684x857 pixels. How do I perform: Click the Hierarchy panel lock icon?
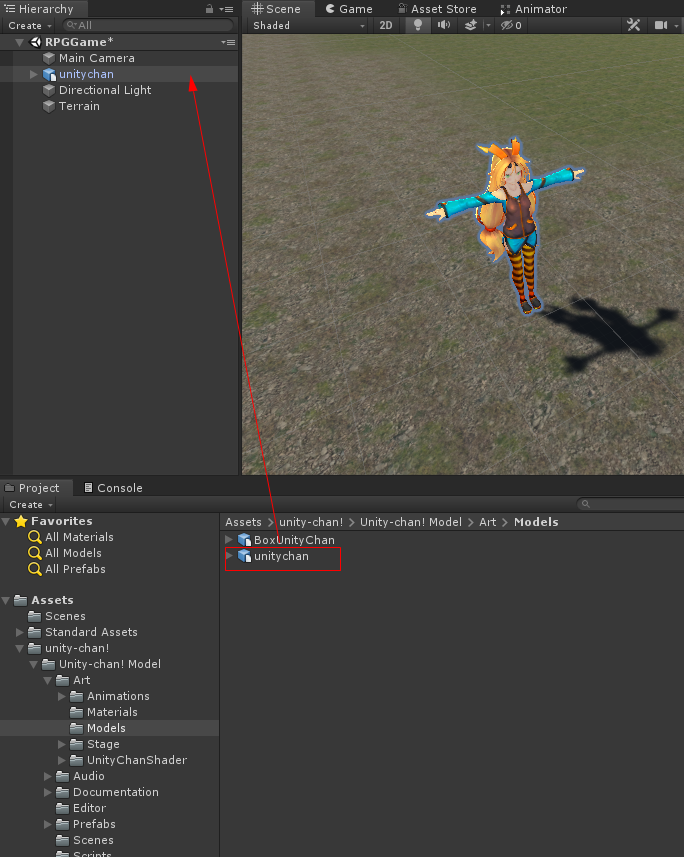click(x=209, y=9)
